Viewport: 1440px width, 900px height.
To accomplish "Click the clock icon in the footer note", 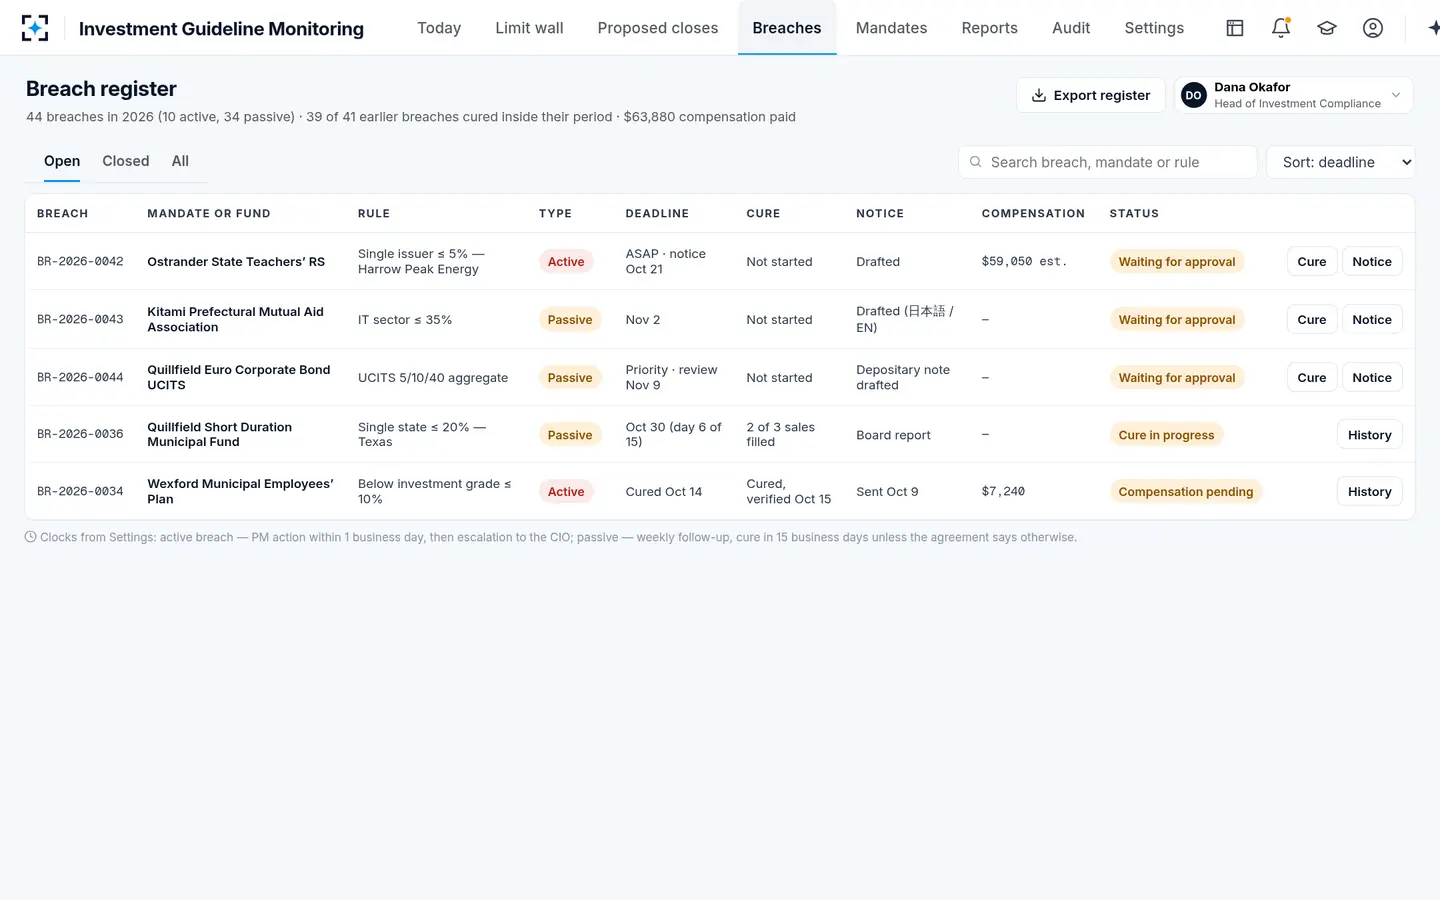I will point(31,537).
